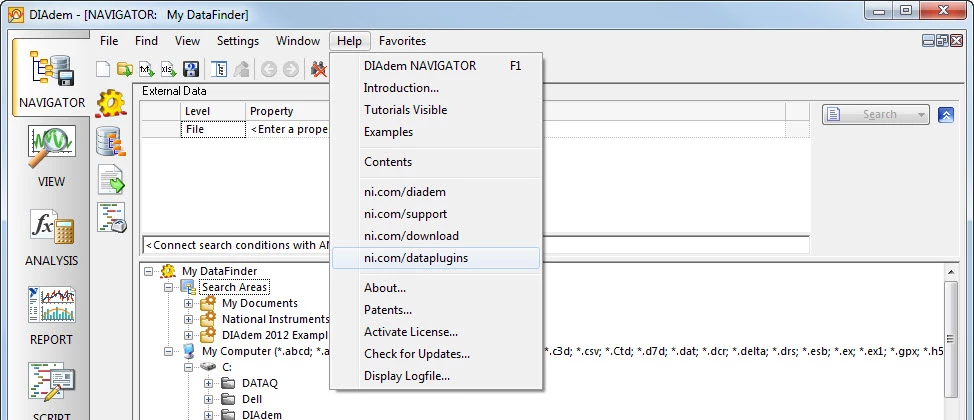Screen dimensions: 974x420
Task: Select the DATAQ folder
Action: click(x=260, y=383)
